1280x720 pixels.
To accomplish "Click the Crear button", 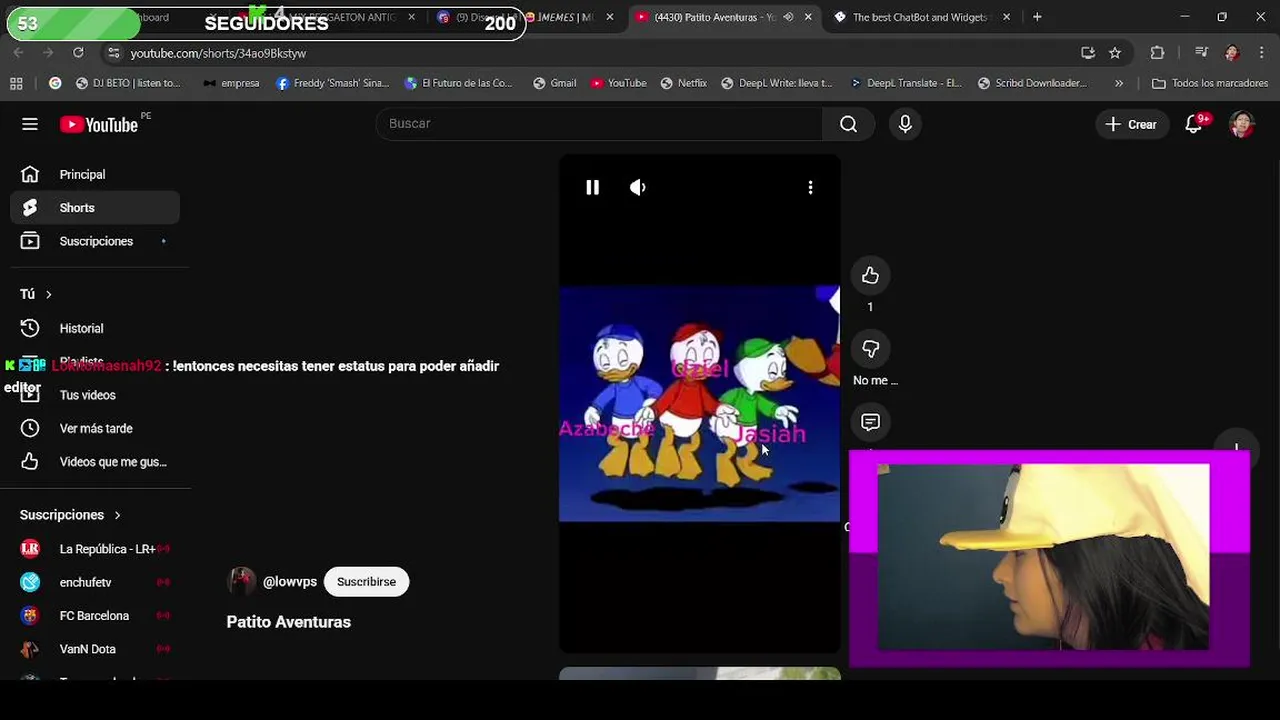I will coord(1131,124).
